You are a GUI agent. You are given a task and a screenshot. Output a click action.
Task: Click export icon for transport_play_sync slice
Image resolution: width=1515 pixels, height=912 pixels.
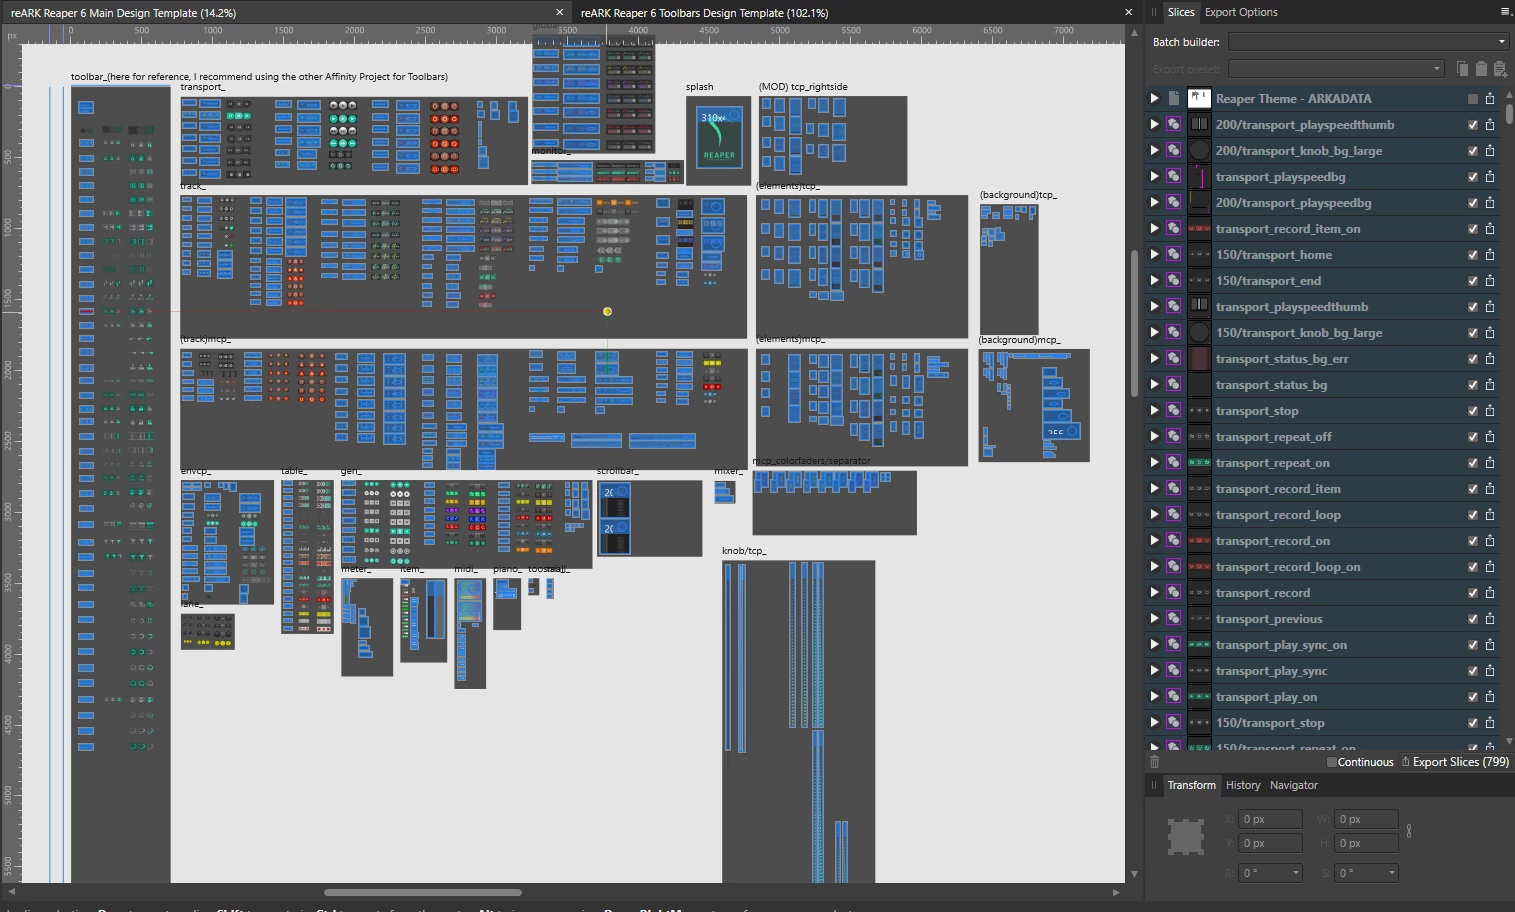click(x=1490, y=670)
